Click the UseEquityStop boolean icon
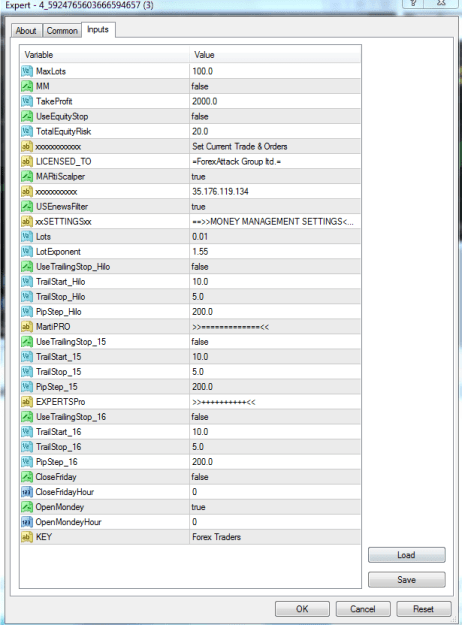 click(x=27, y=116)
